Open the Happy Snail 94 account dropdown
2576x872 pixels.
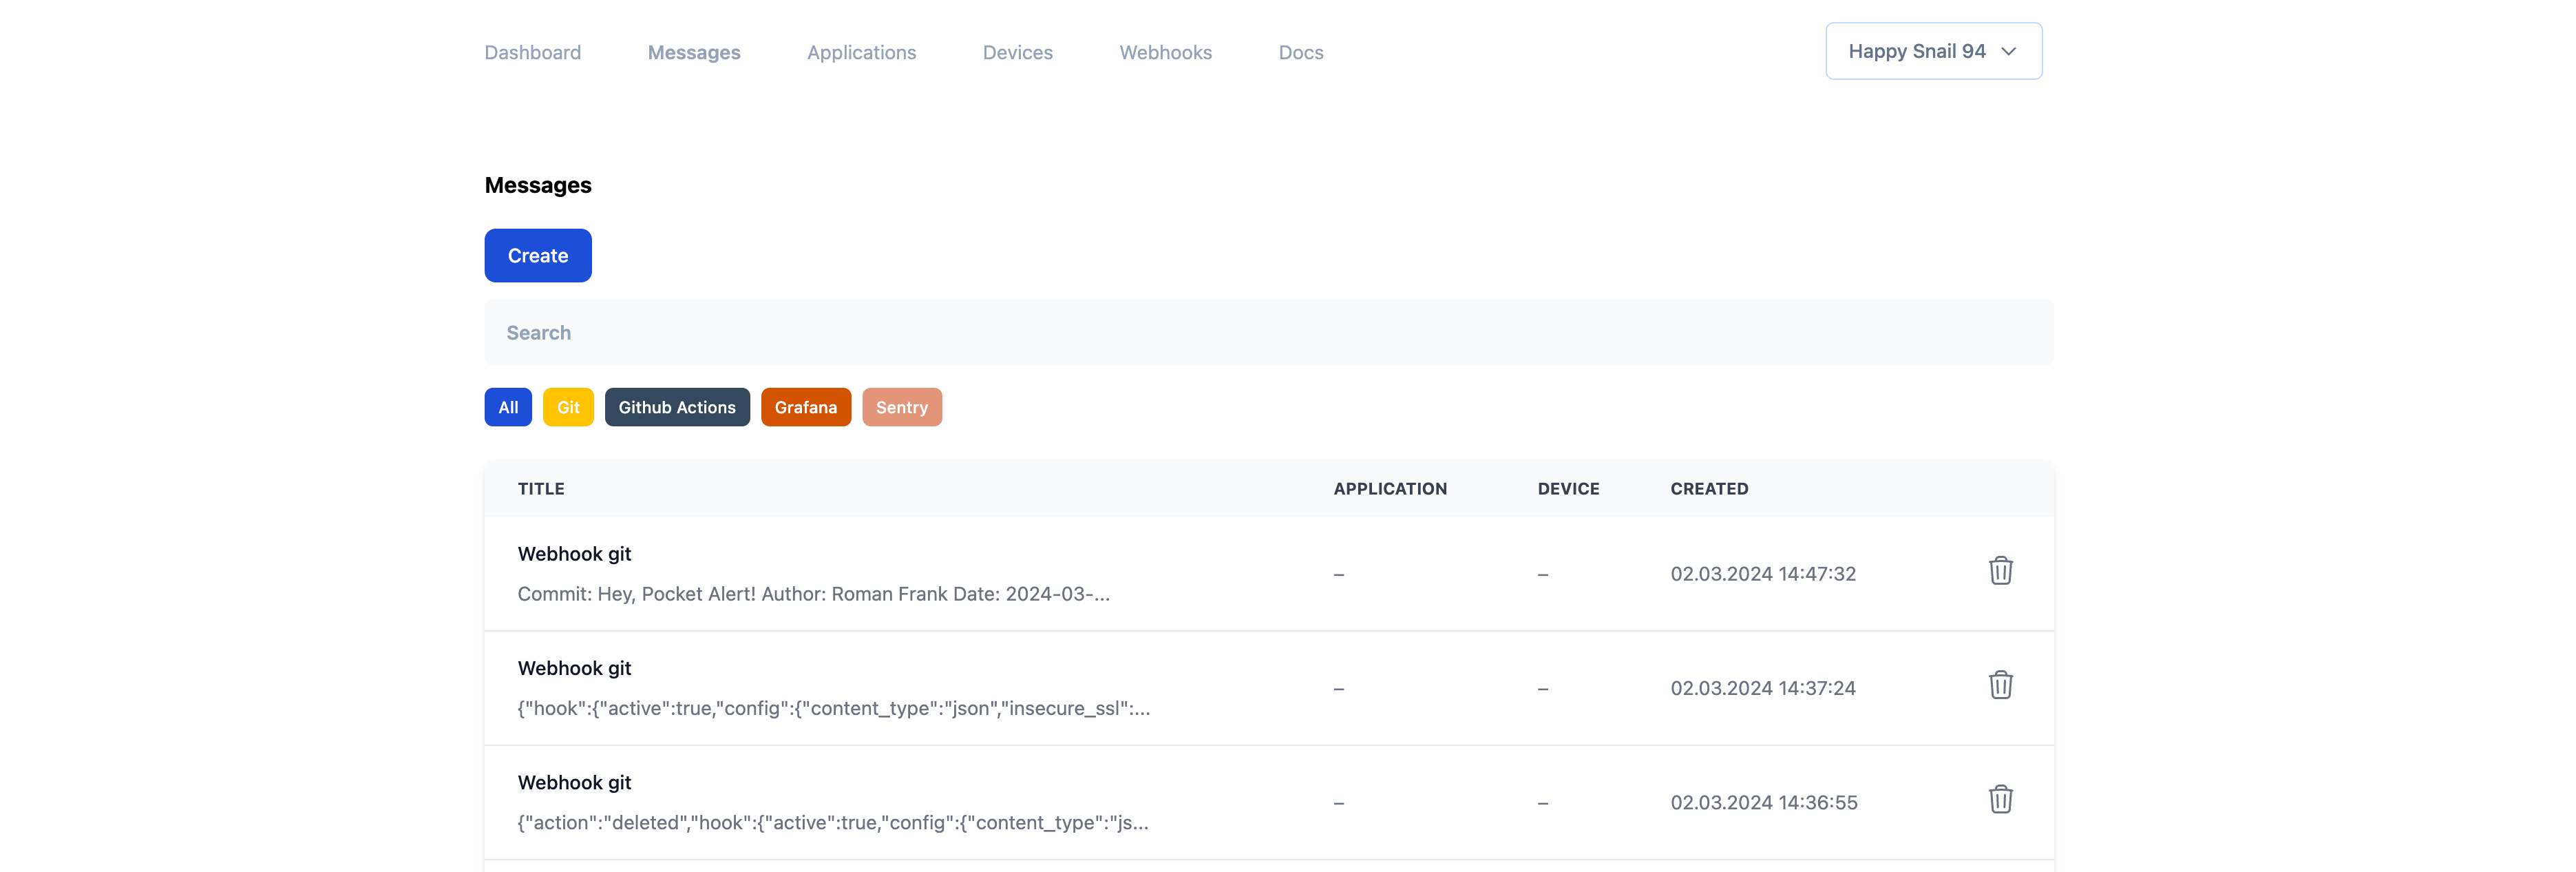point(1933,51)
